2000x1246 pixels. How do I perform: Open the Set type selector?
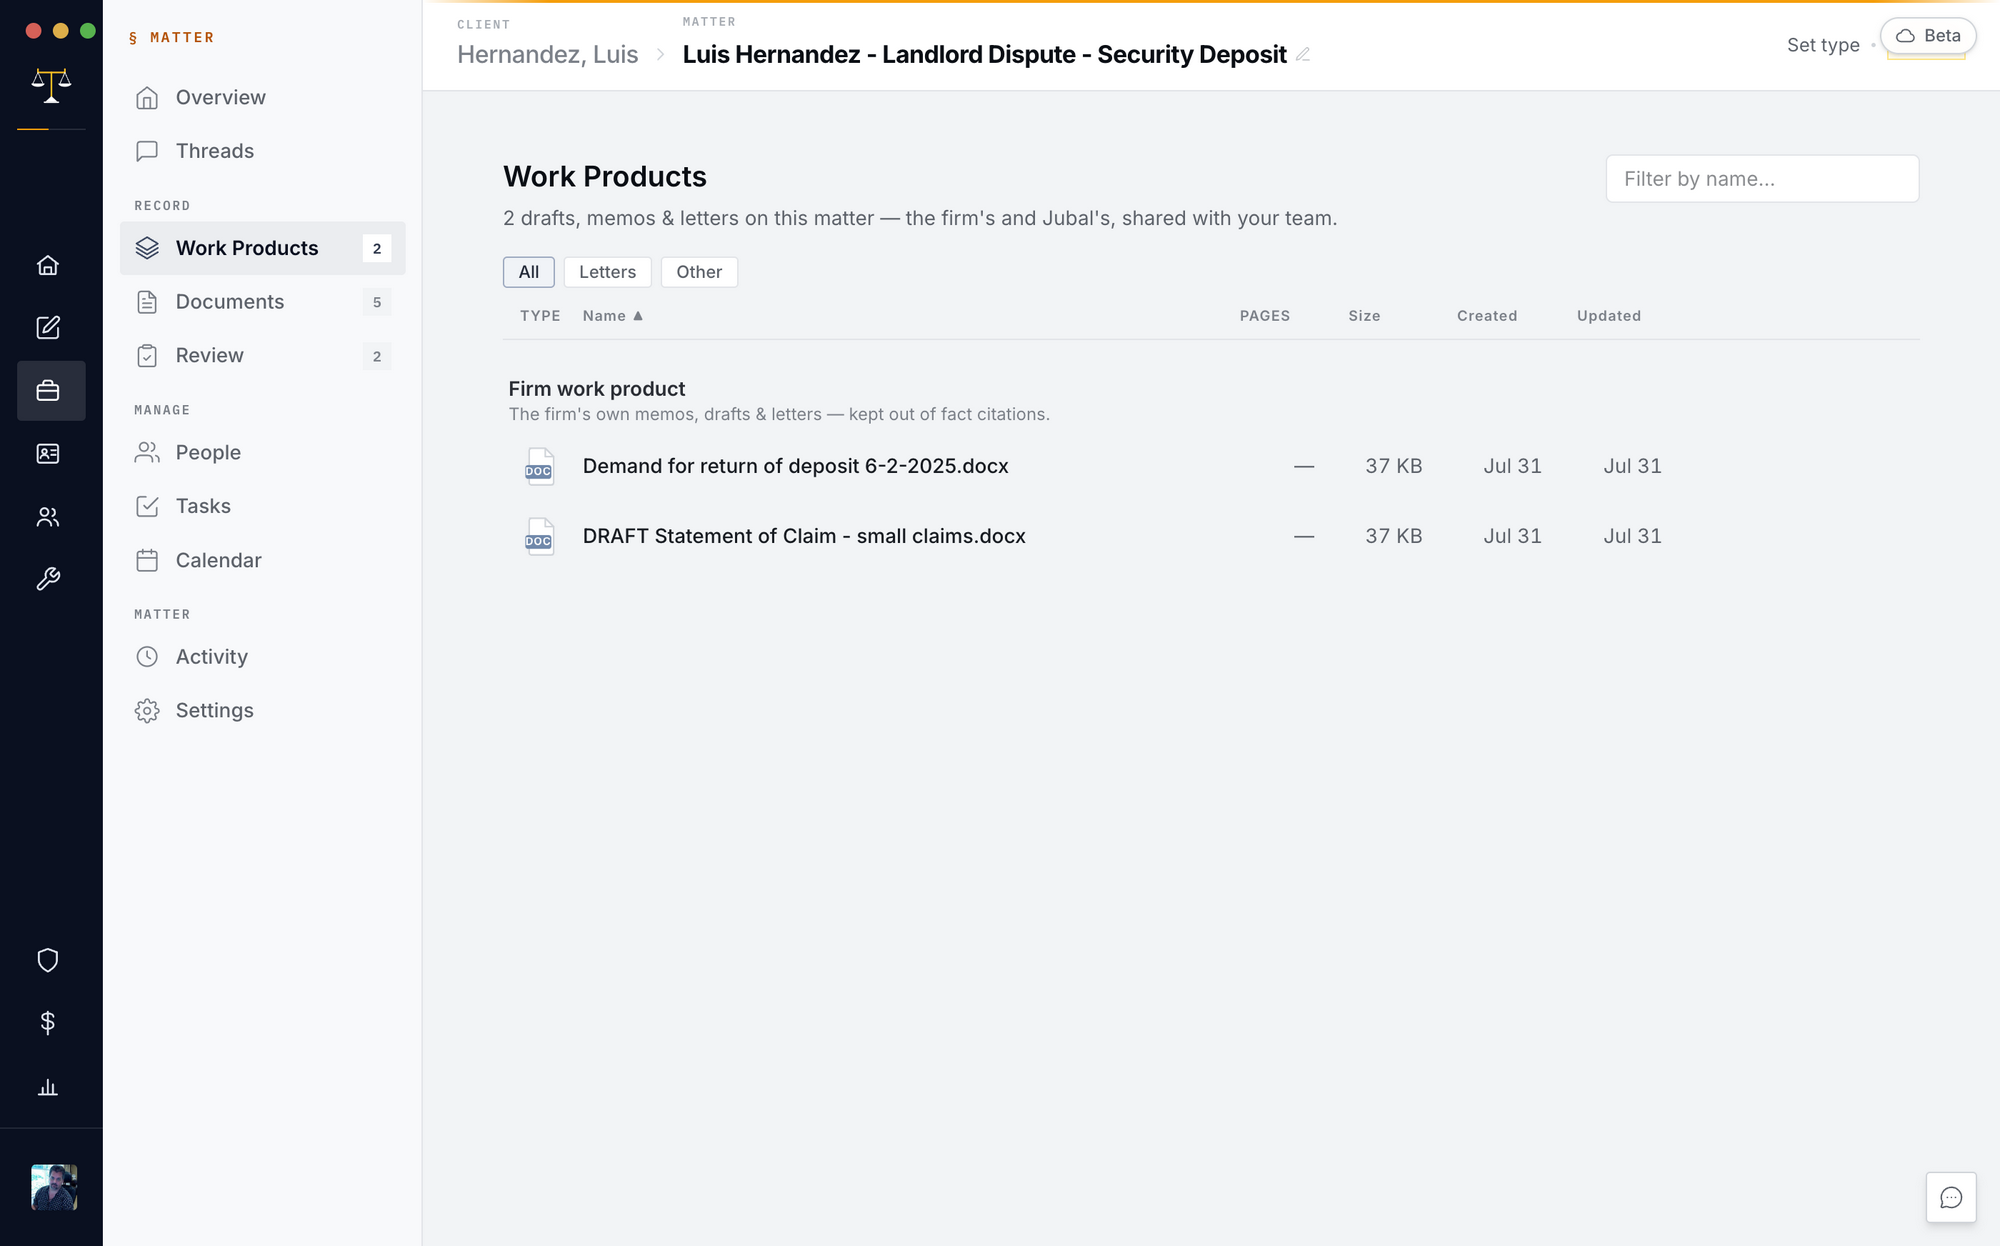coord(1823,45)
